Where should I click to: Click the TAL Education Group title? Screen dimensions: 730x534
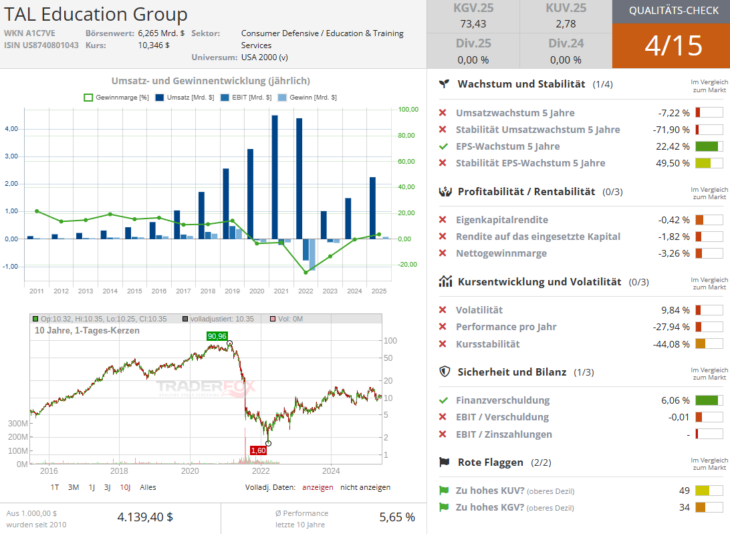pyautogui.click(x=95, y=14)
